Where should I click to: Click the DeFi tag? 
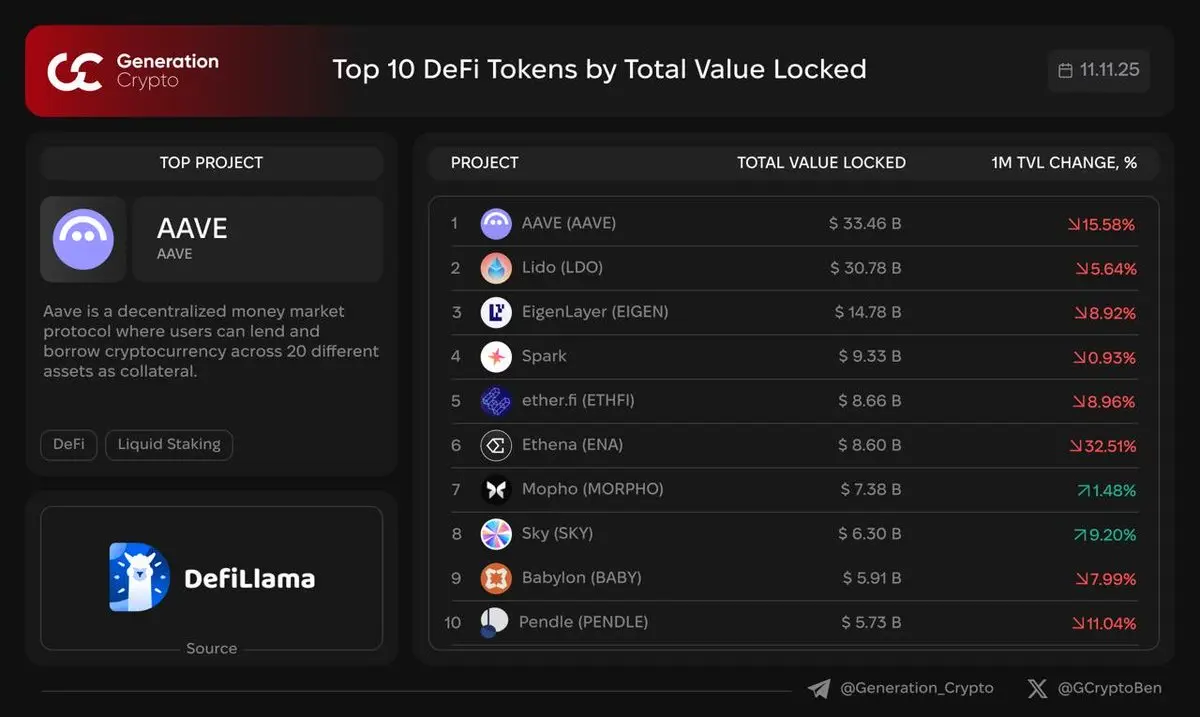[69, 444]
